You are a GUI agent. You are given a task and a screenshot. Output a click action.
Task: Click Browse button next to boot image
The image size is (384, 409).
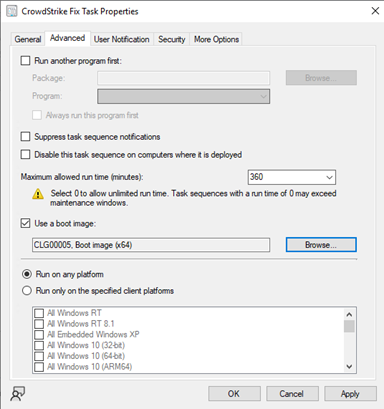(x=321, y=245)
